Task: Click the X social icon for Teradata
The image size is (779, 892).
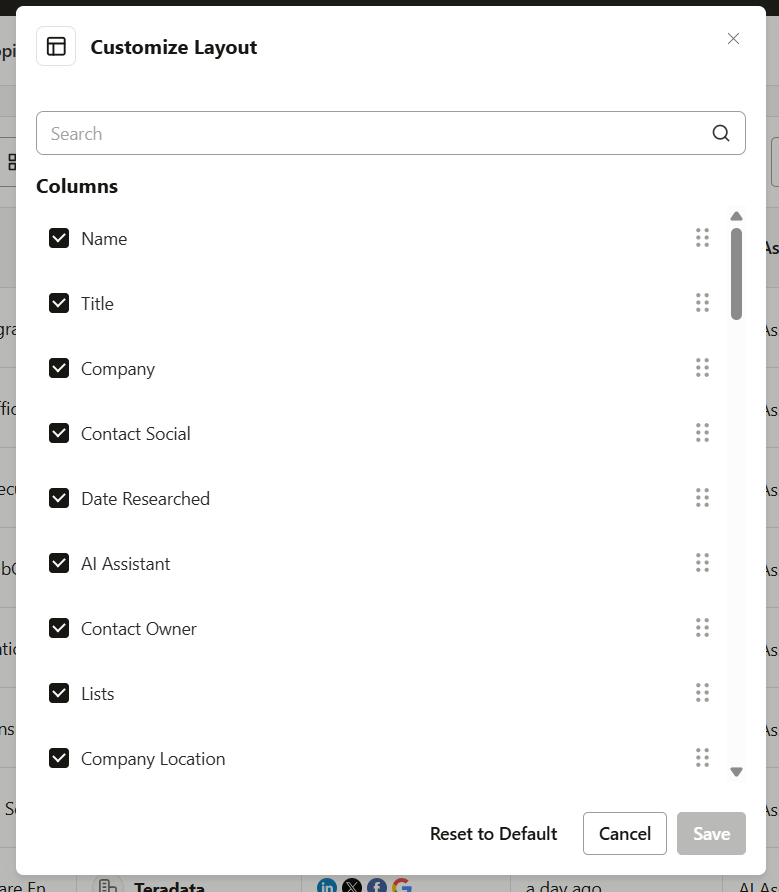Action: pyautogui.click(x=351, y=886)
